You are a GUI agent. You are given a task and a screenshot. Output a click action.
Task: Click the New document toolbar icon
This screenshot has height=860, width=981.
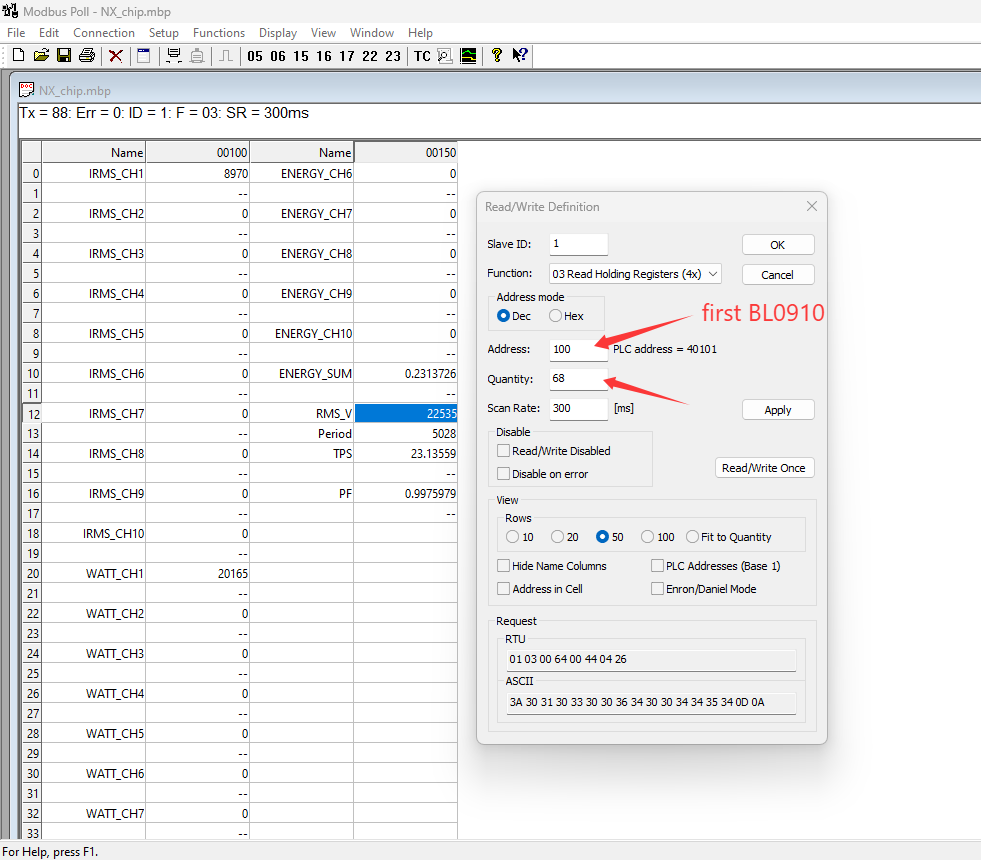click(18, 56)
